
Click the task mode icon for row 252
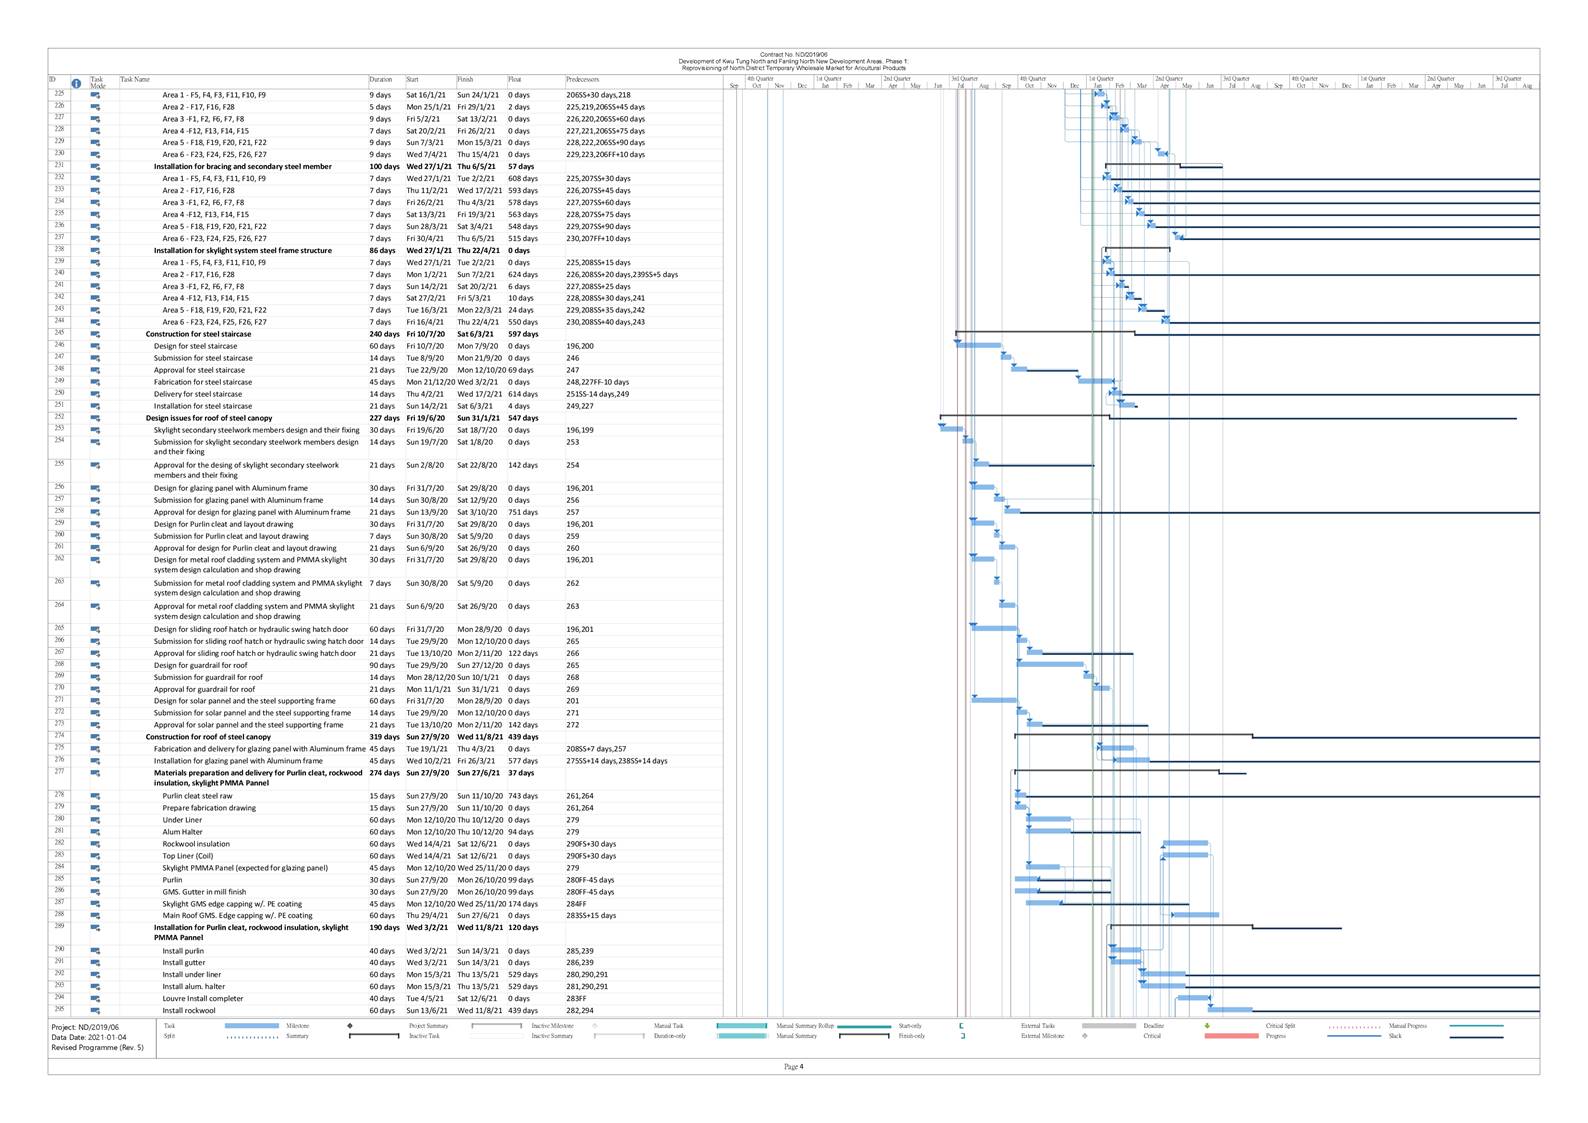pos(96,418)
